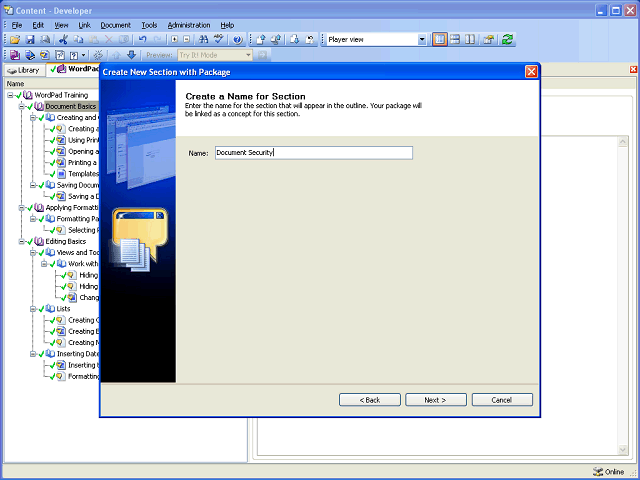
Task: Open the File menu
Action: 17,25
